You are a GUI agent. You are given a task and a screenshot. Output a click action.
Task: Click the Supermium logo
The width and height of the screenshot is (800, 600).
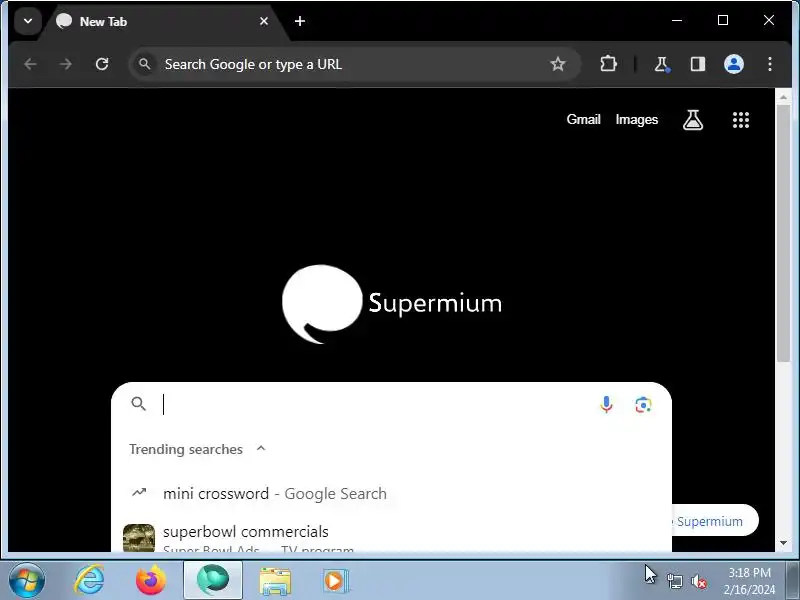pyautogui.click(x=392, y=304)
